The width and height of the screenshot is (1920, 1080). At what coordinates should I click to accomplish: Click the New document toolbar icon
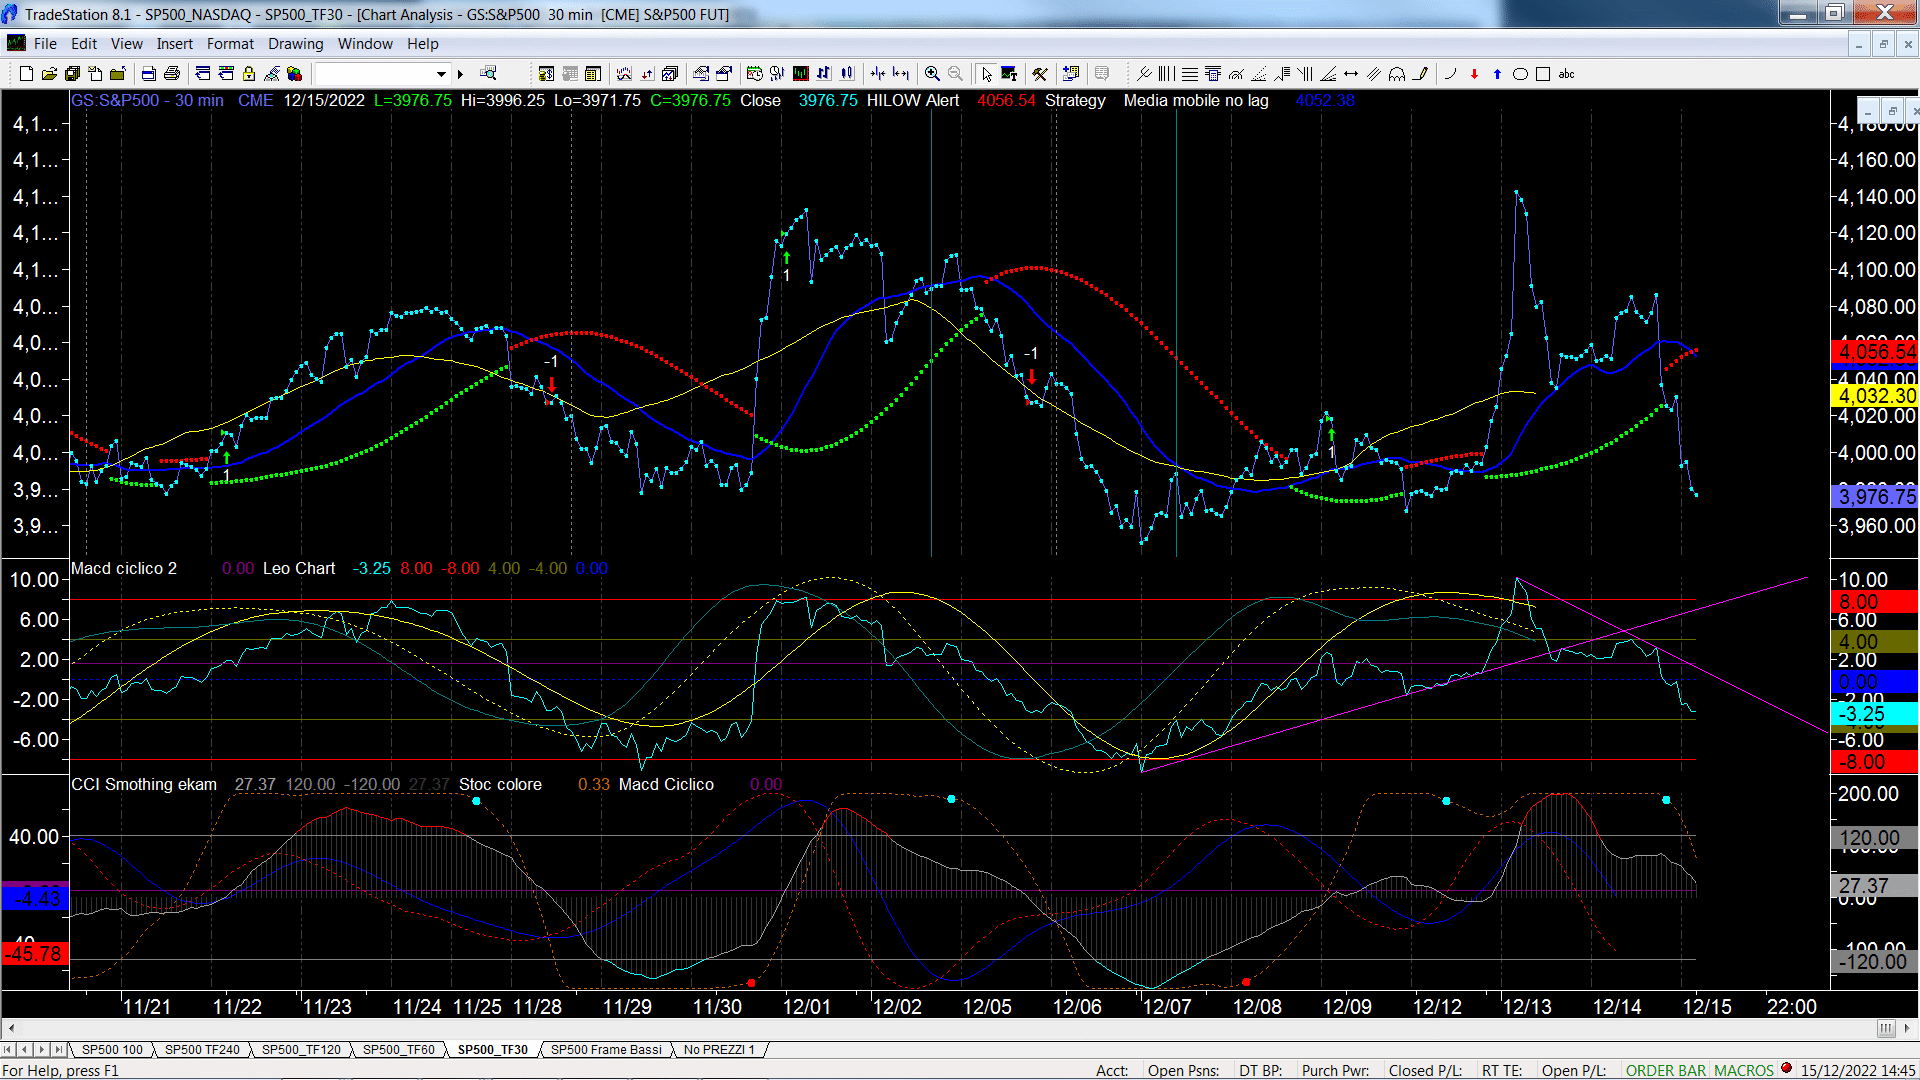26,74
